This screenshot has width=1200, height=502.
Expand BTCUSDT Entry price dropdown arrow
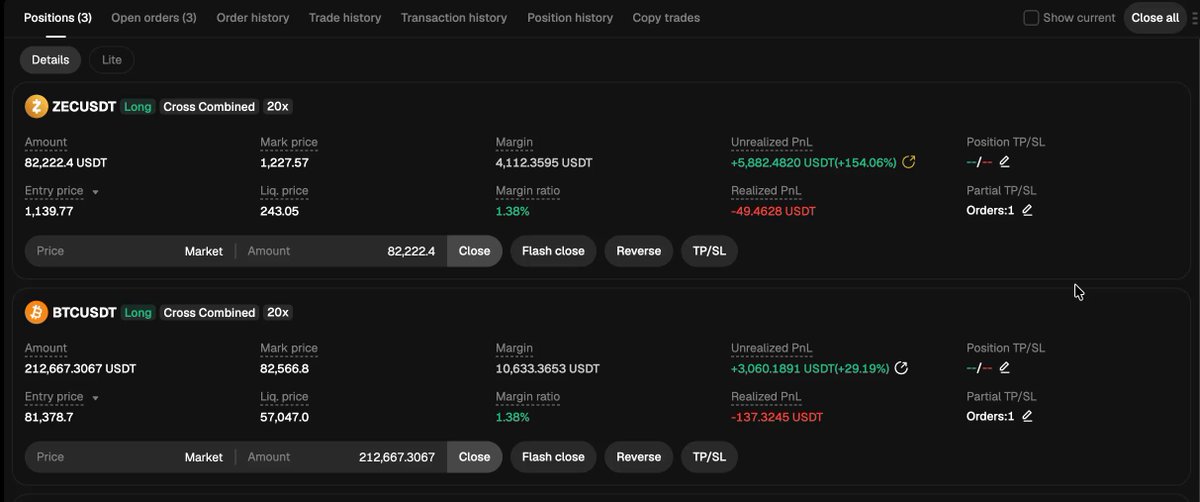[95, 397]
